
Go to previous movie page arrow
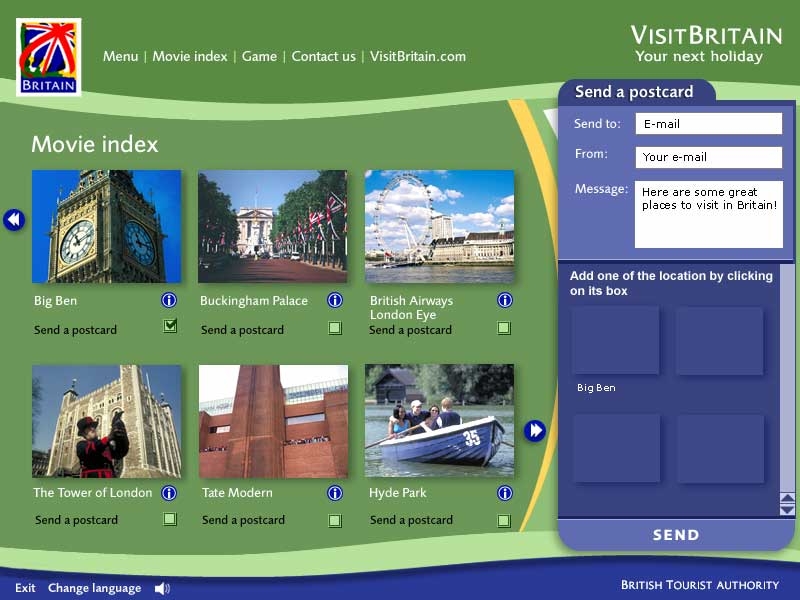tap(14, 220)
